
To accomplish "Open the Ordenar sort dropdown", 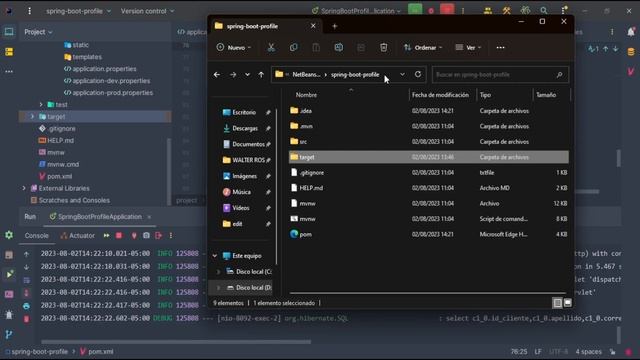I will (x=423, y=48).
